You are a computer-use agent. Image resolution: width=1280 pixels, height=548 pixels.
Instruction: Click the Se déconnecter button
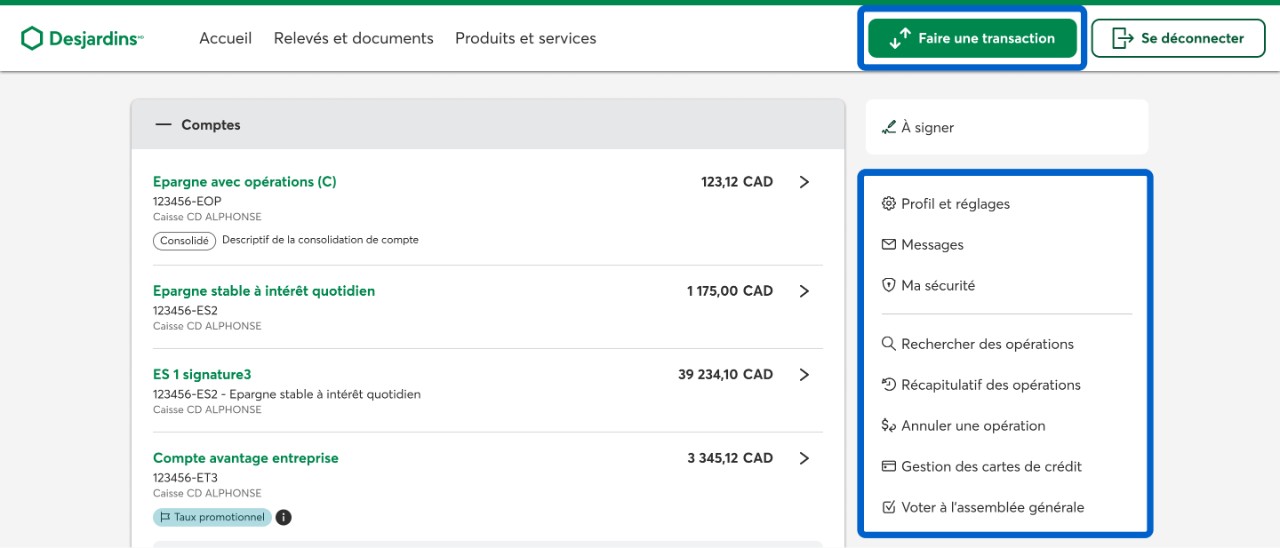(x=1178, y=38)
